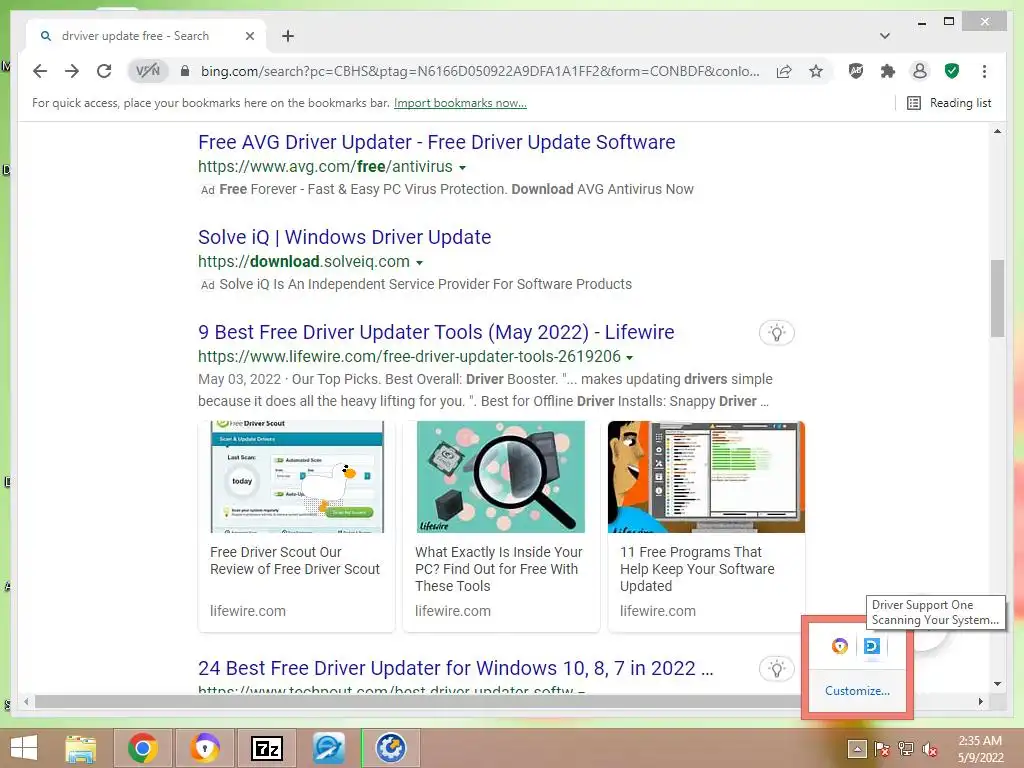The height and width of the screenshot is (768, 1024).
Task: Expand dropdown next to lifewire.com URL
Action: [630, 358]
